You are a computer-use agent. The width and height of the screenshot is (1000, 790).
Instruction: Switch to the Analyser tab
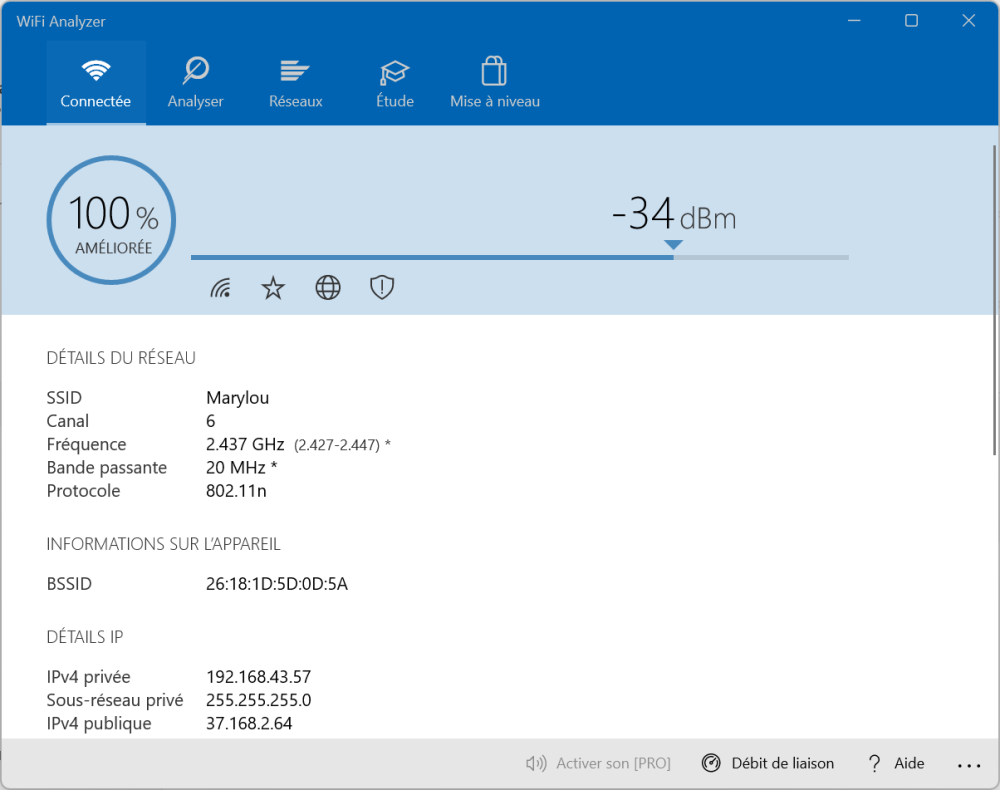coord(196,84)
